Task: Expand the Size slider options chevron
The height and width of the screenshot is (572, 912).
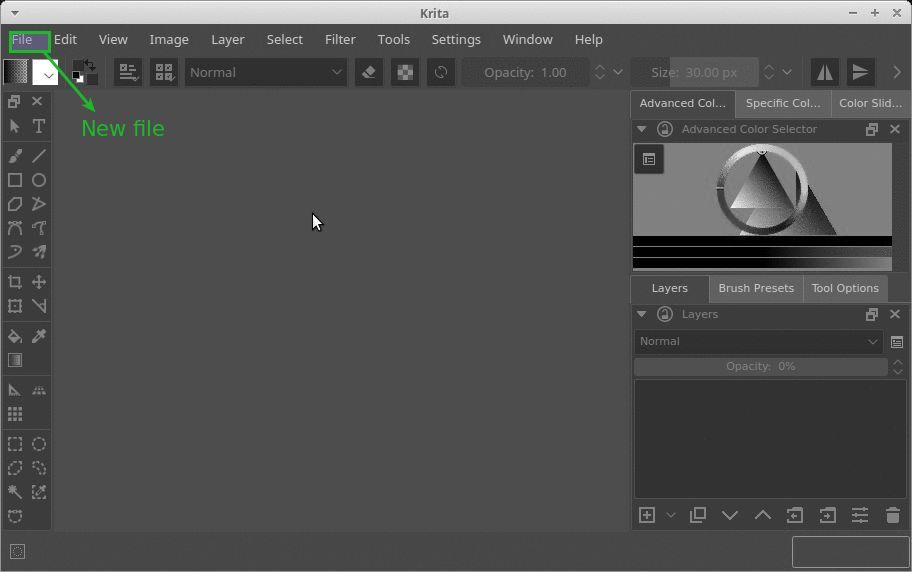Action: pos(786,72)
